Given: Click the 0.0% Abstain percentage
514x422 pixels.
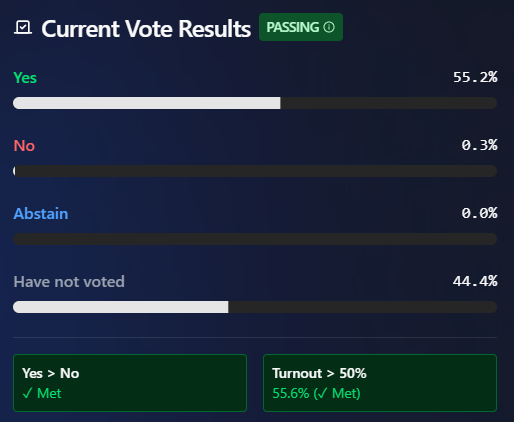Looking at the screenshot, I should point(479,213).
